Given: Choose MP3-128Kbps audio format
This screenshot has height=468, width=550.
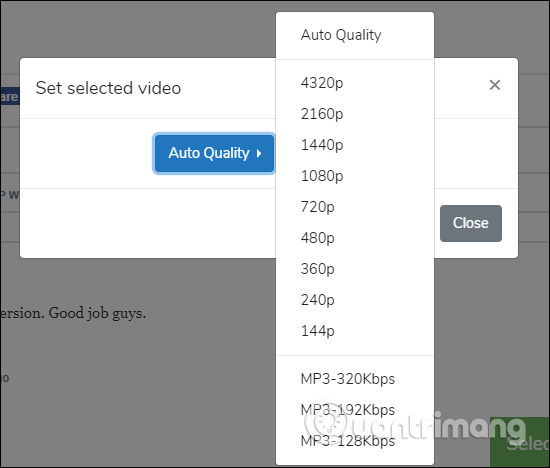Looking at the screenshot, I should (x=355, y=441).
